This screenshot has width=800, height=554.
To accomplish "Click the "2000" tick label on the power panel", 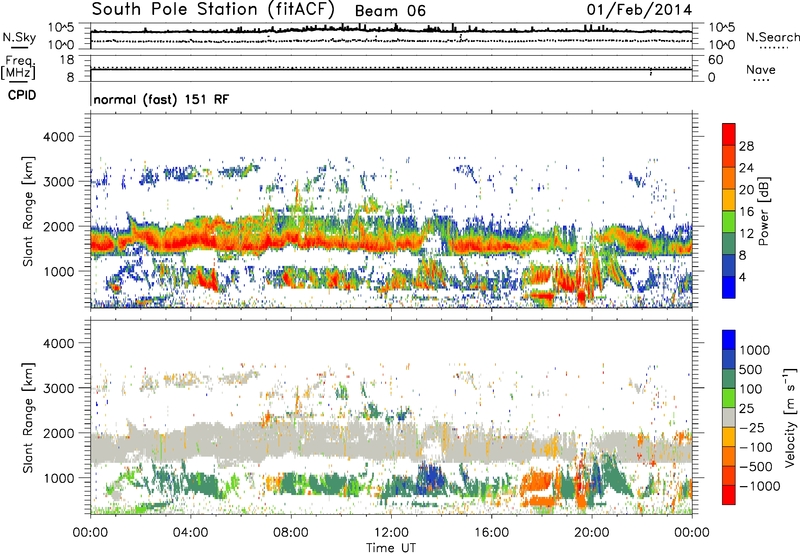I will [x=58, y=226].
